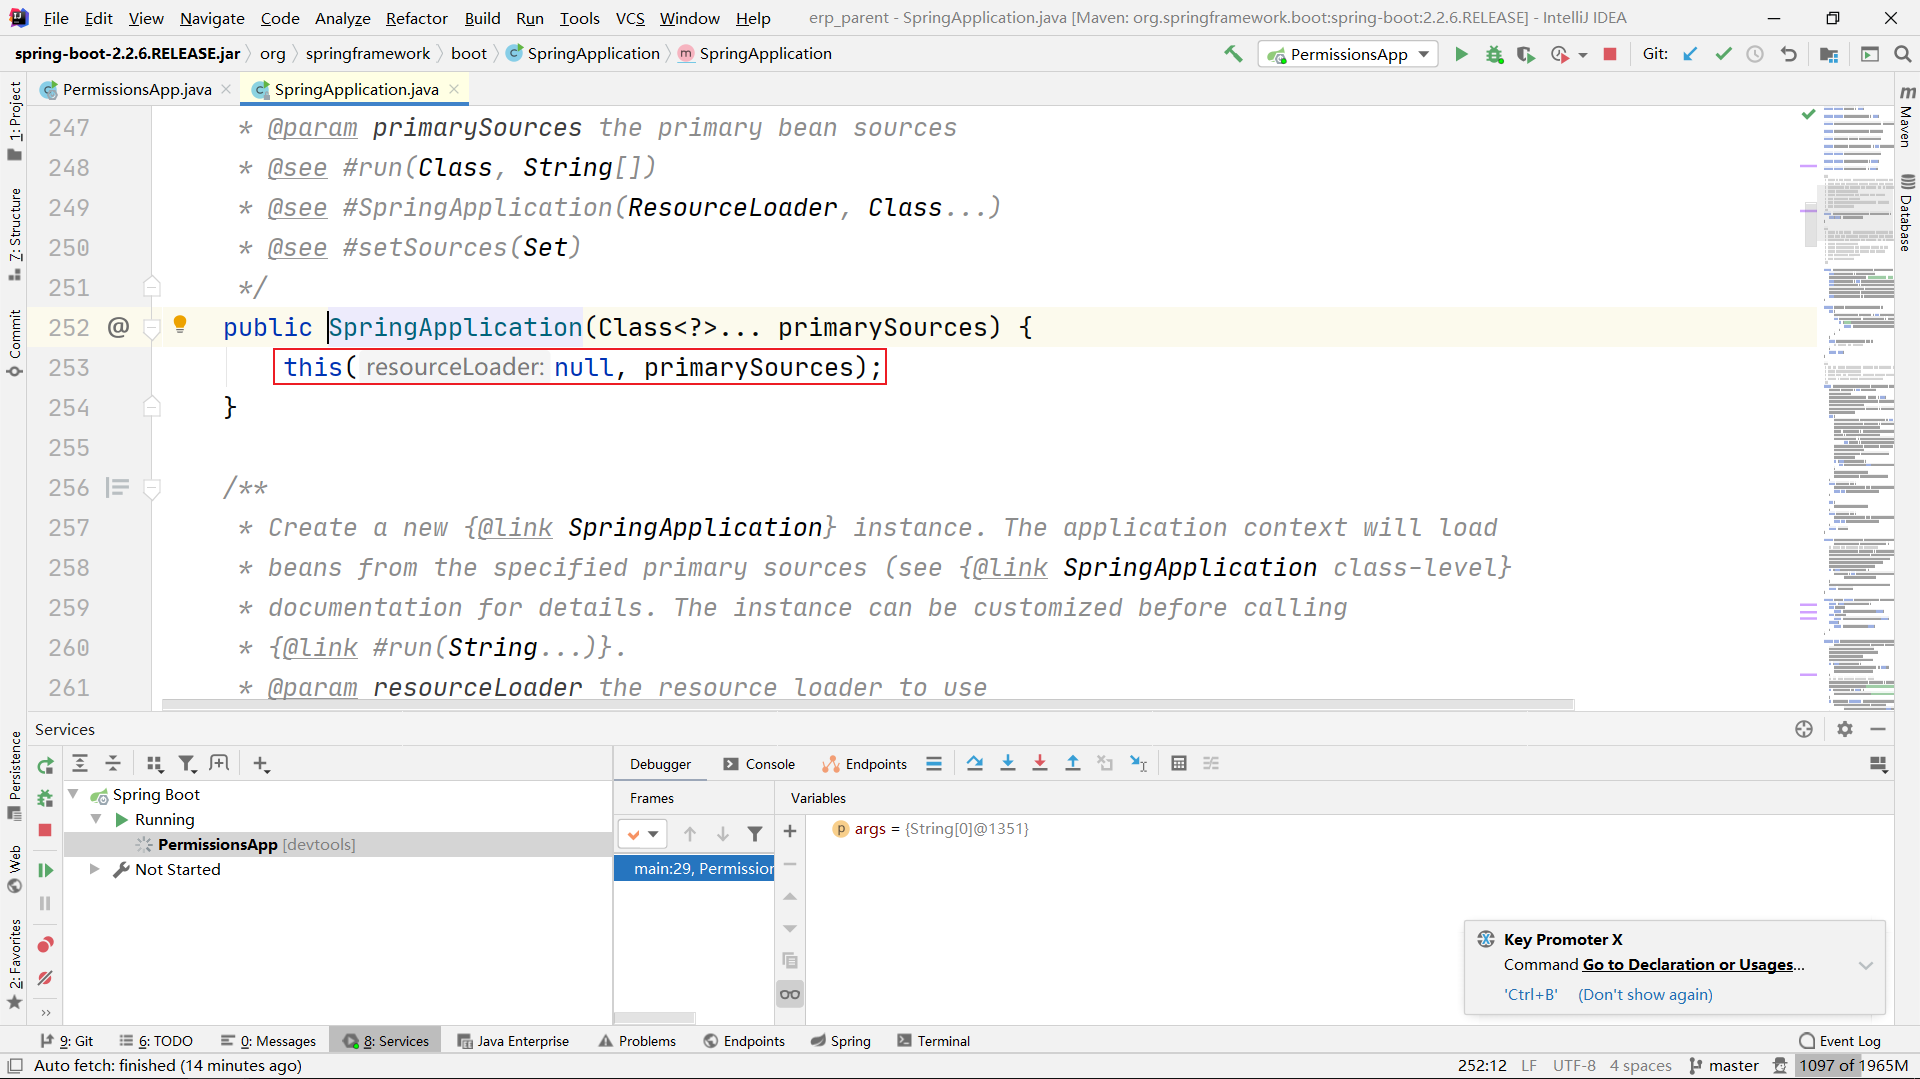Toggle the Database tool window strip

coord(1907,213)
